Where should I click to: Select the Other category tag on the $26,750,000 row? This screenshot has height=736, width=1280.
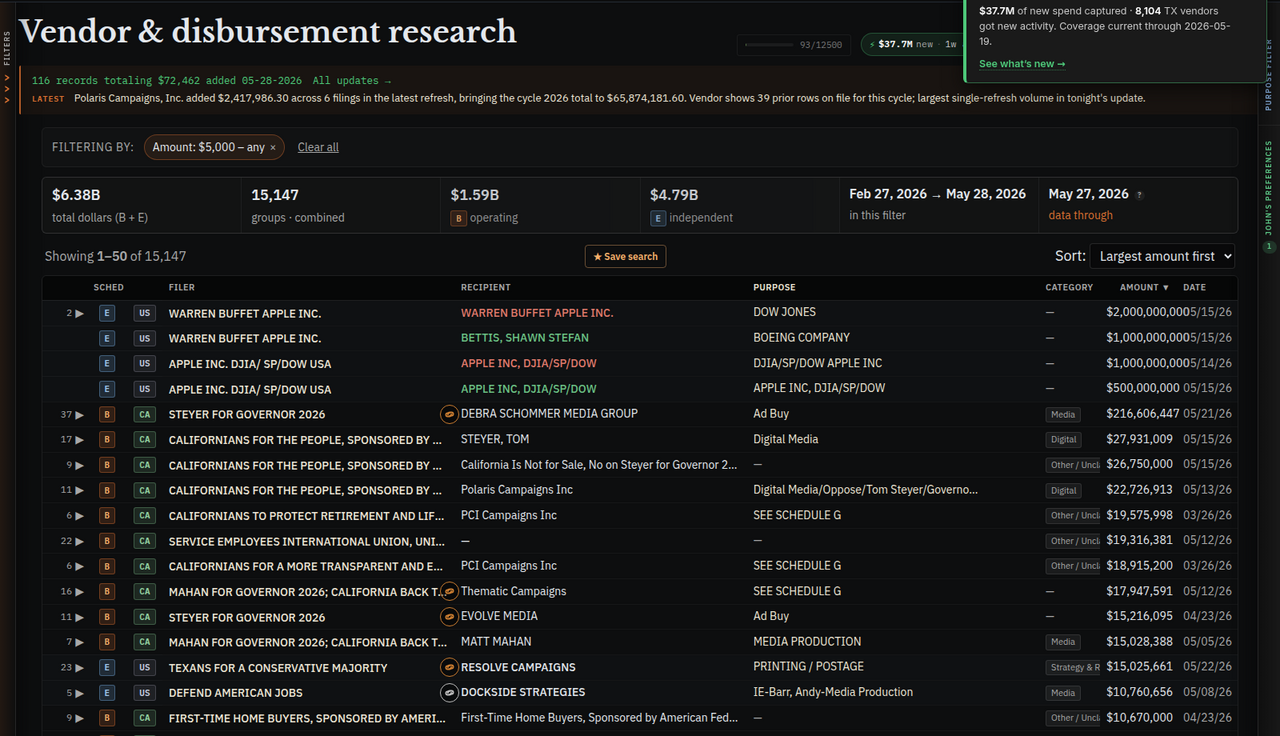tap(1073, 465)
